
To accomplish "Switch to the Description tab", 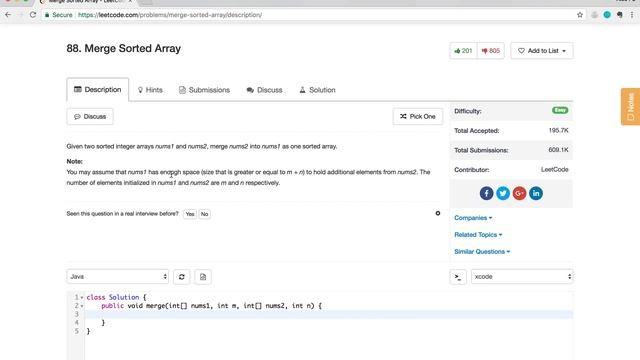I will 98,89.
